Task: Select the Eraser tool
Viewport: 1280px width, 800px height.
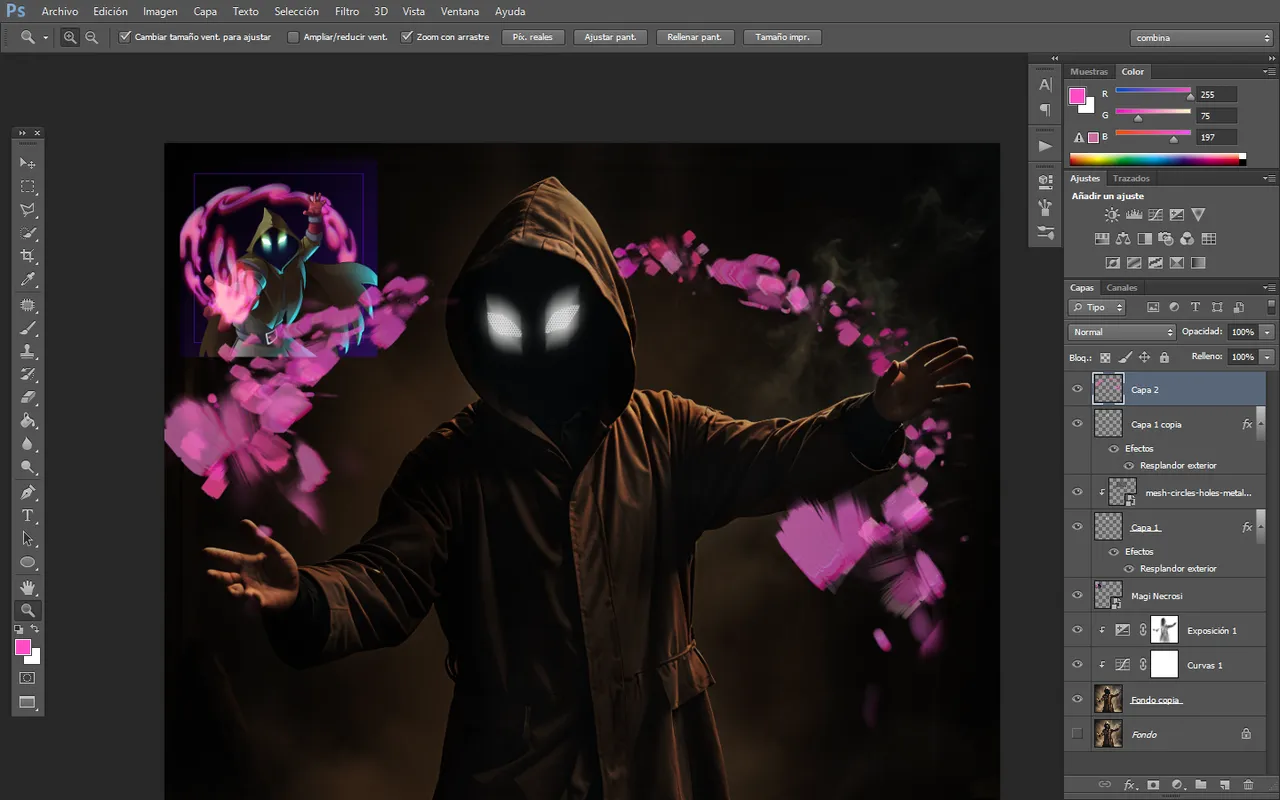Action: (x=28, y=398)
